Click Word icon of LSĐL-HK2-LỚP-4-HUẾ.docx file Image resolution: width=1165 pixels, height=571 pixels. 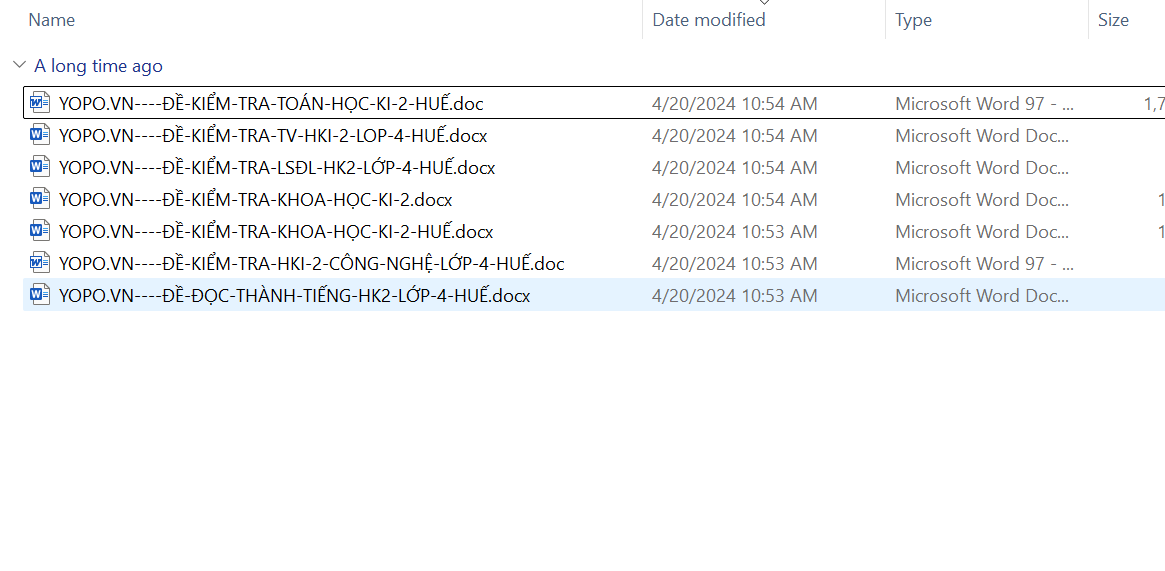click(x=40, y=167)
